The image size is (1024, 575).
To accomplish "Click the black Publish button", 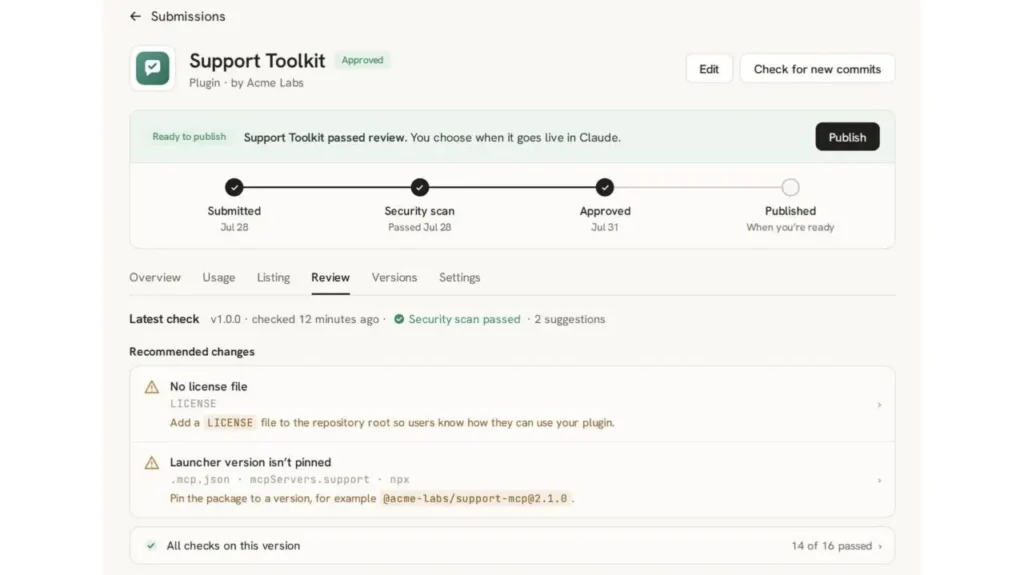I will tap(847, 137).
